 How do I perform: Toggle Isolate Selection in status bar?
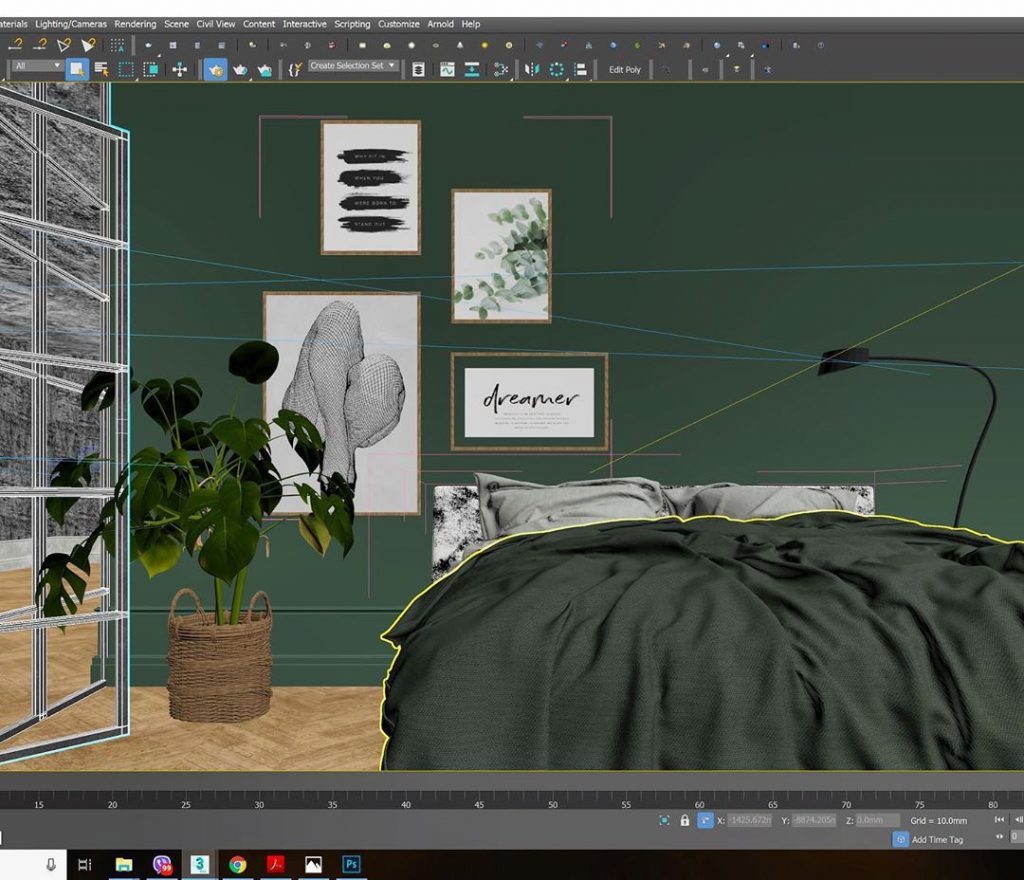pyautogui.click(x=665, y=821)
